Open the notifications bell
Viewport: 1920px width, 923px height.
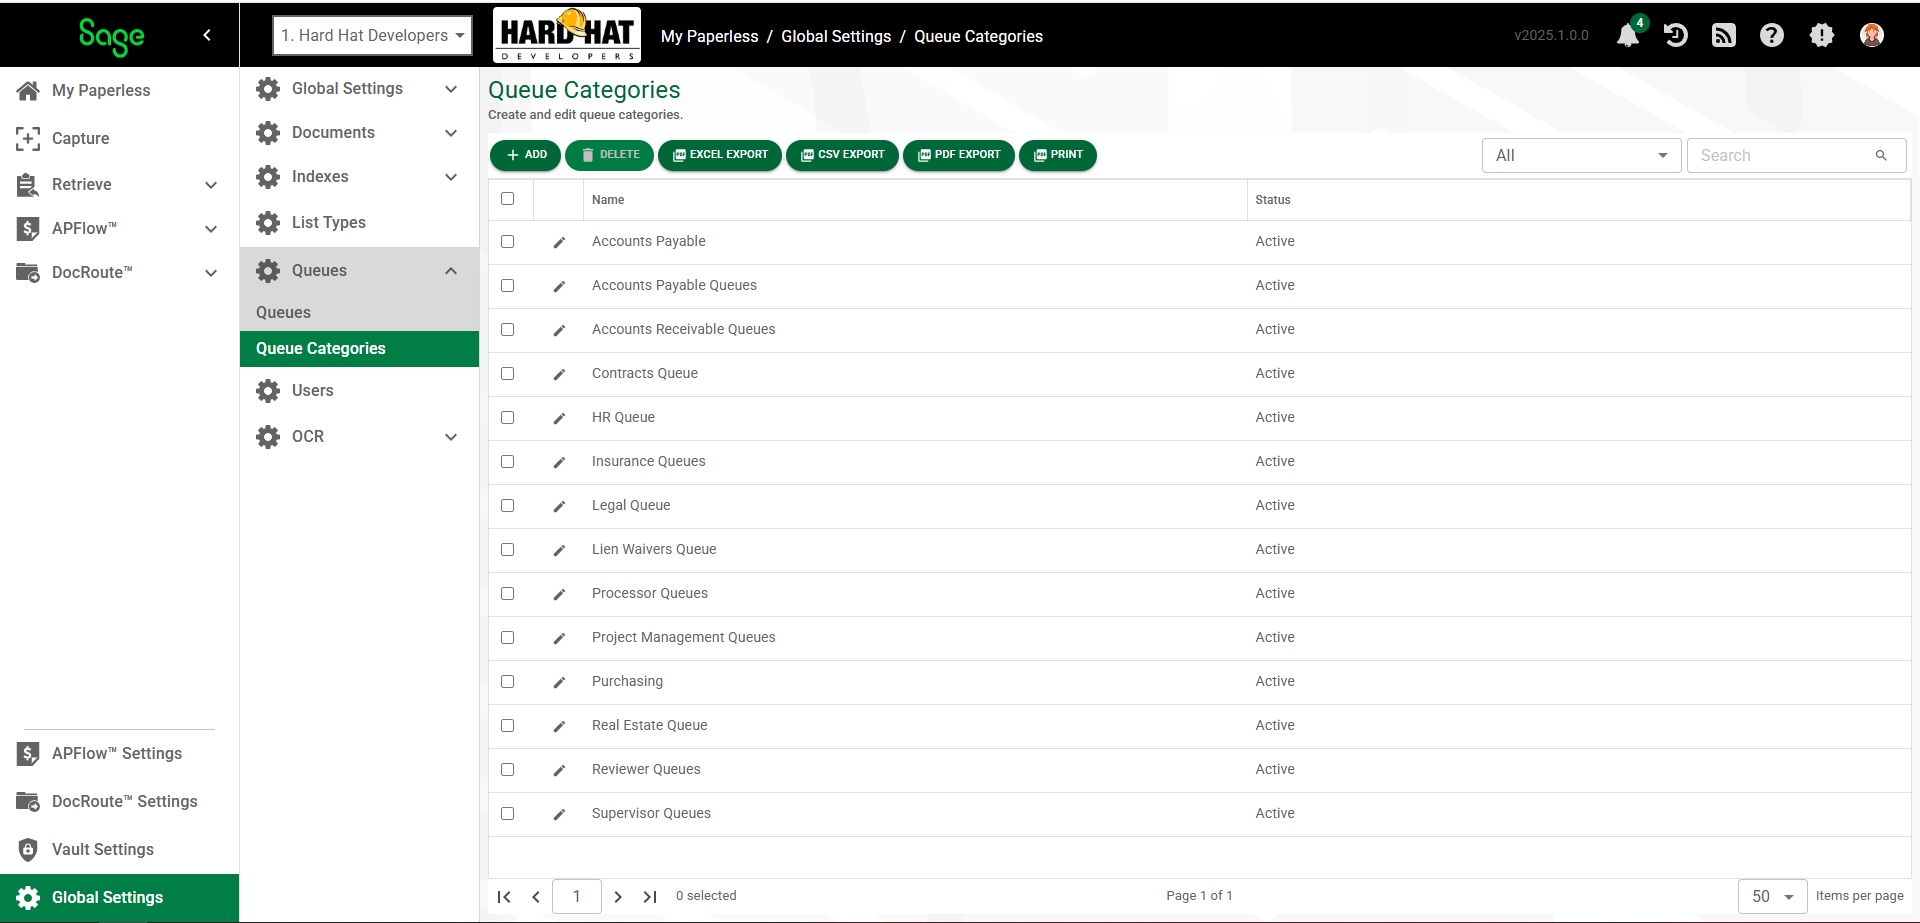coord(1628,35)
